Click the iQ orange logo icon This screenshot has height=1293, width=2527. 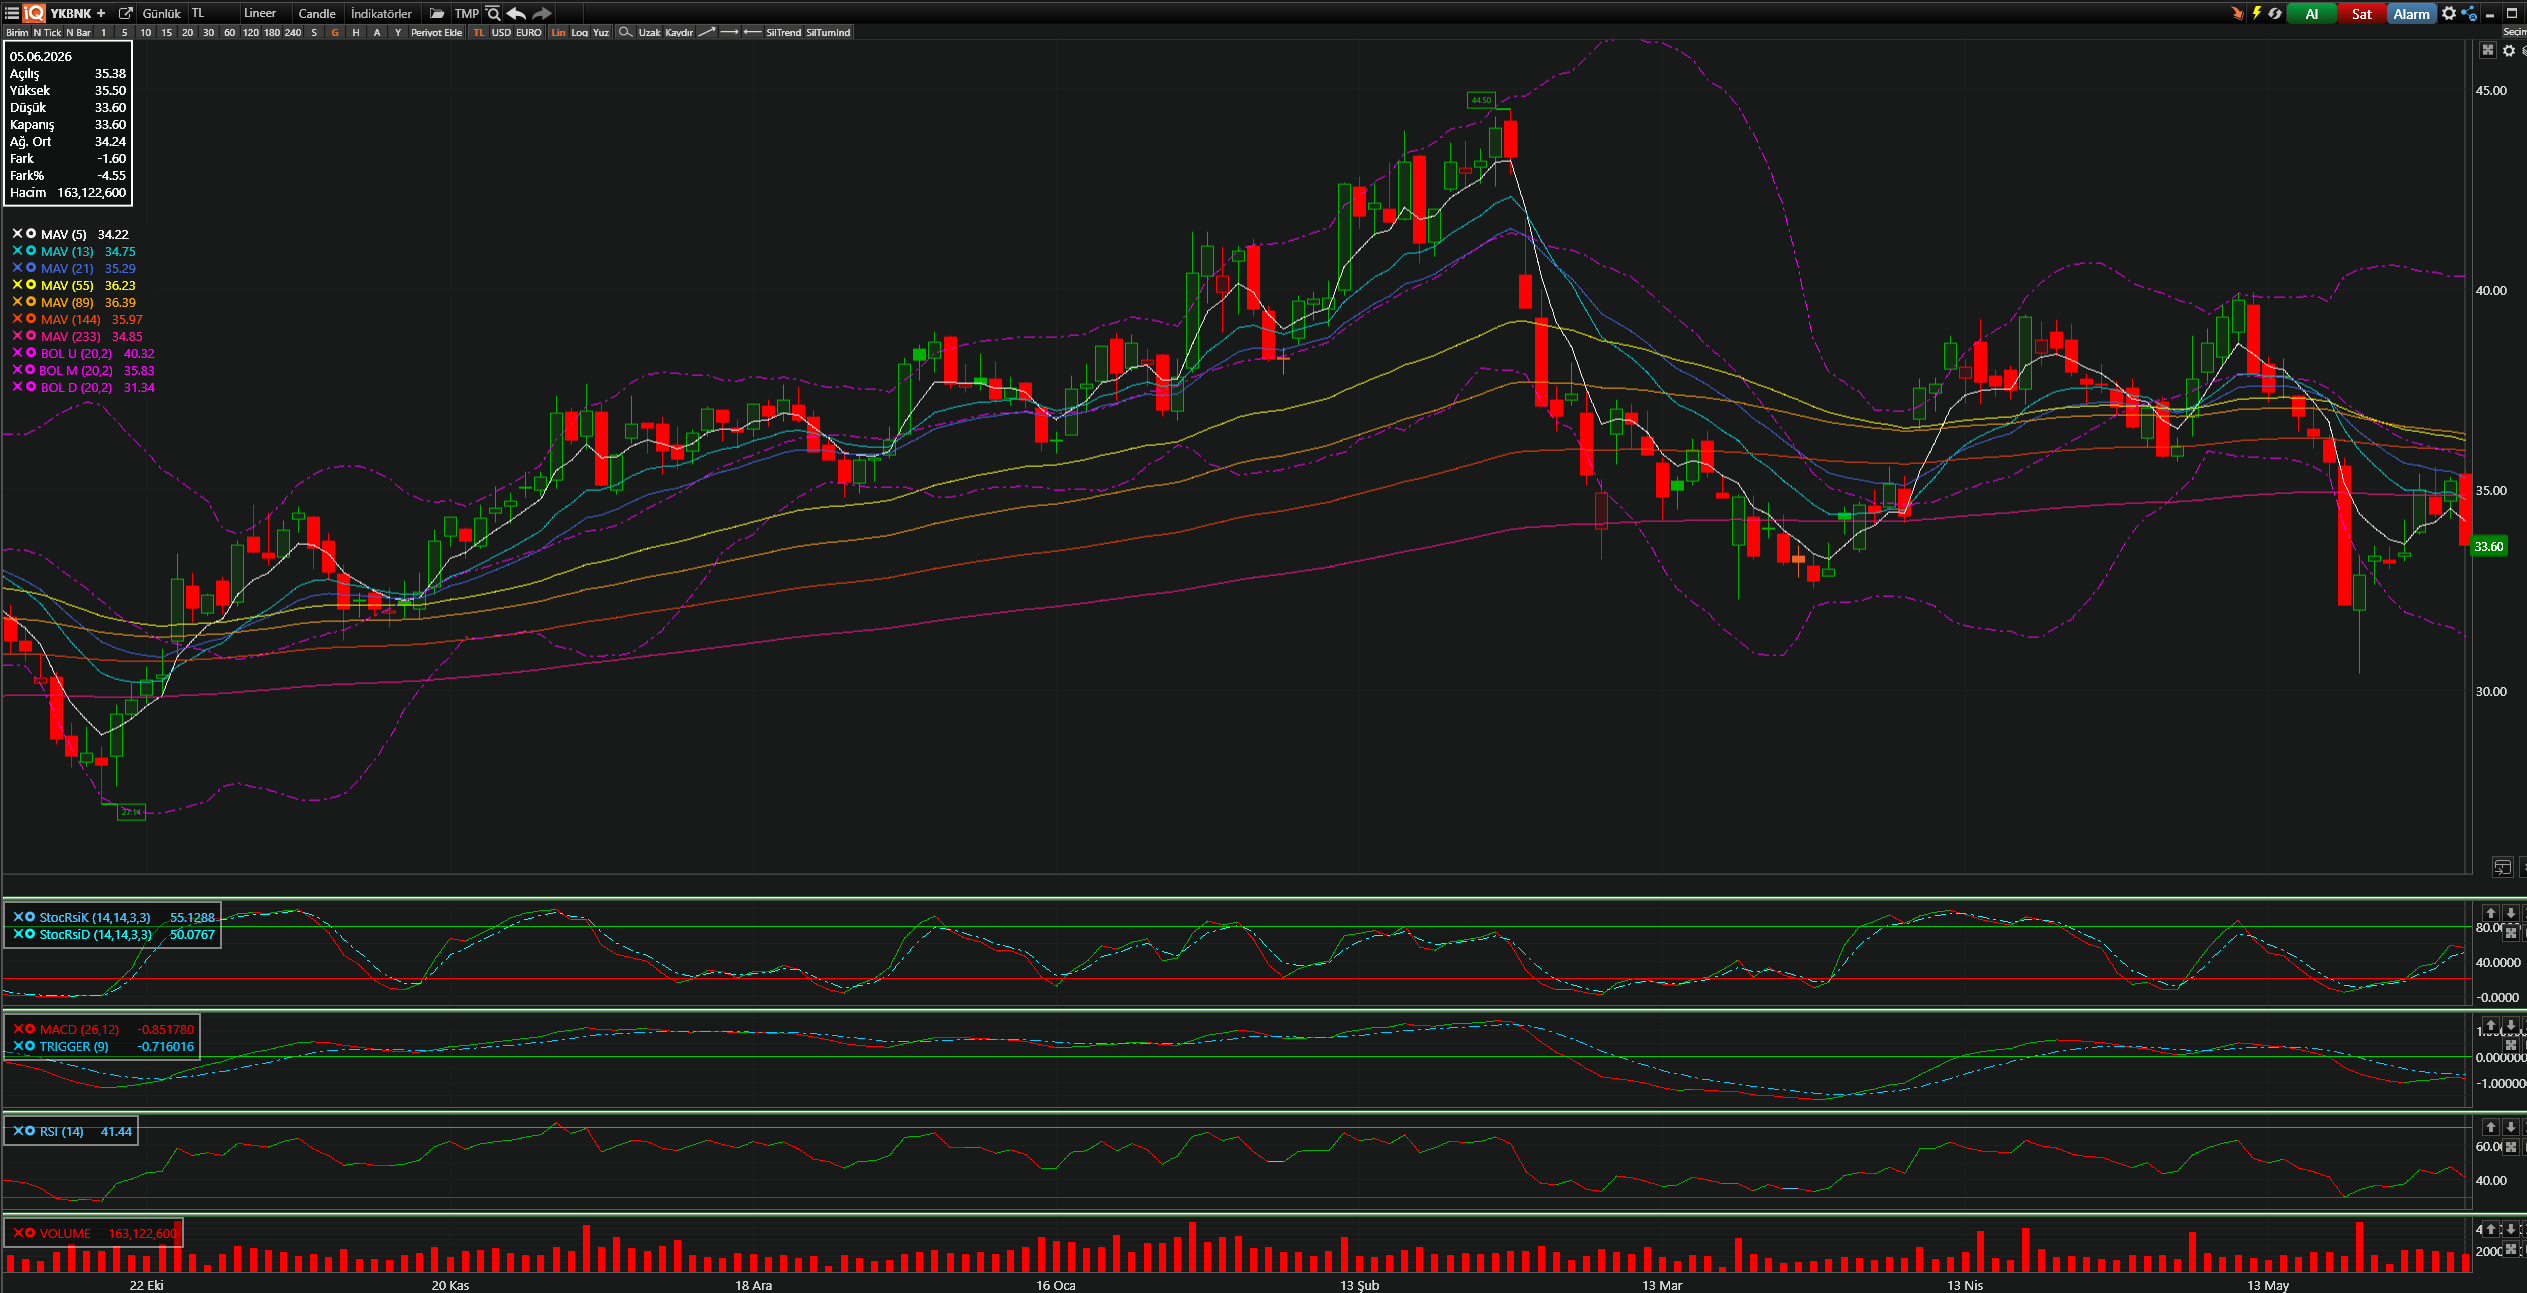click(34, 13)
